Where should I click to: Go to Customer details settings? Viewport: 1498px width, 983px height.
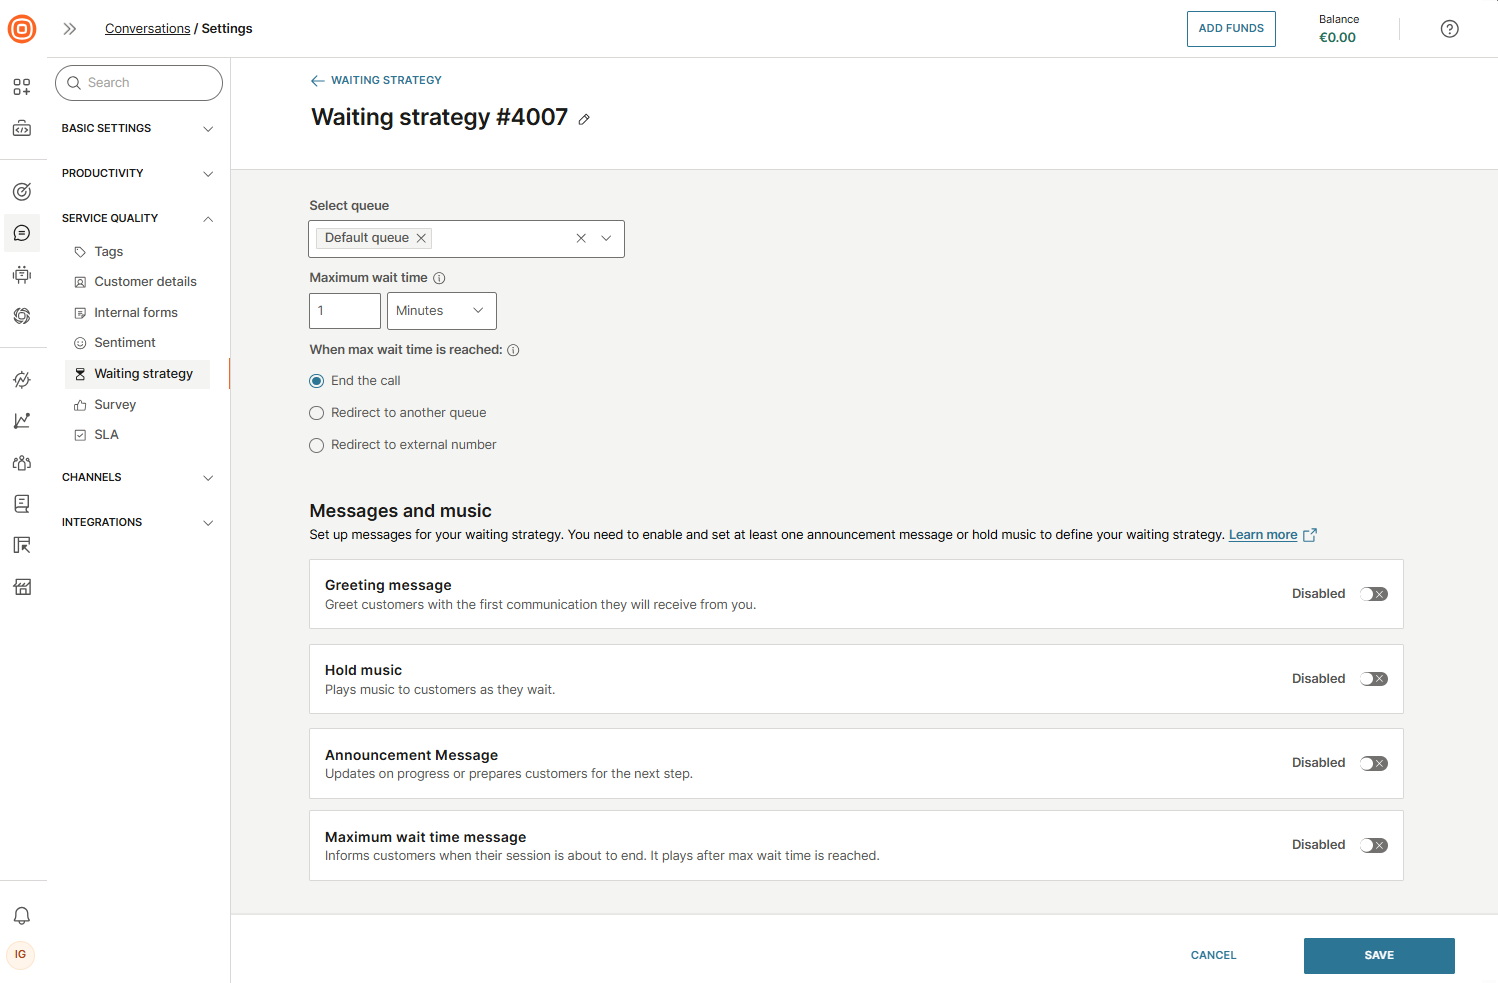(145, 282)
